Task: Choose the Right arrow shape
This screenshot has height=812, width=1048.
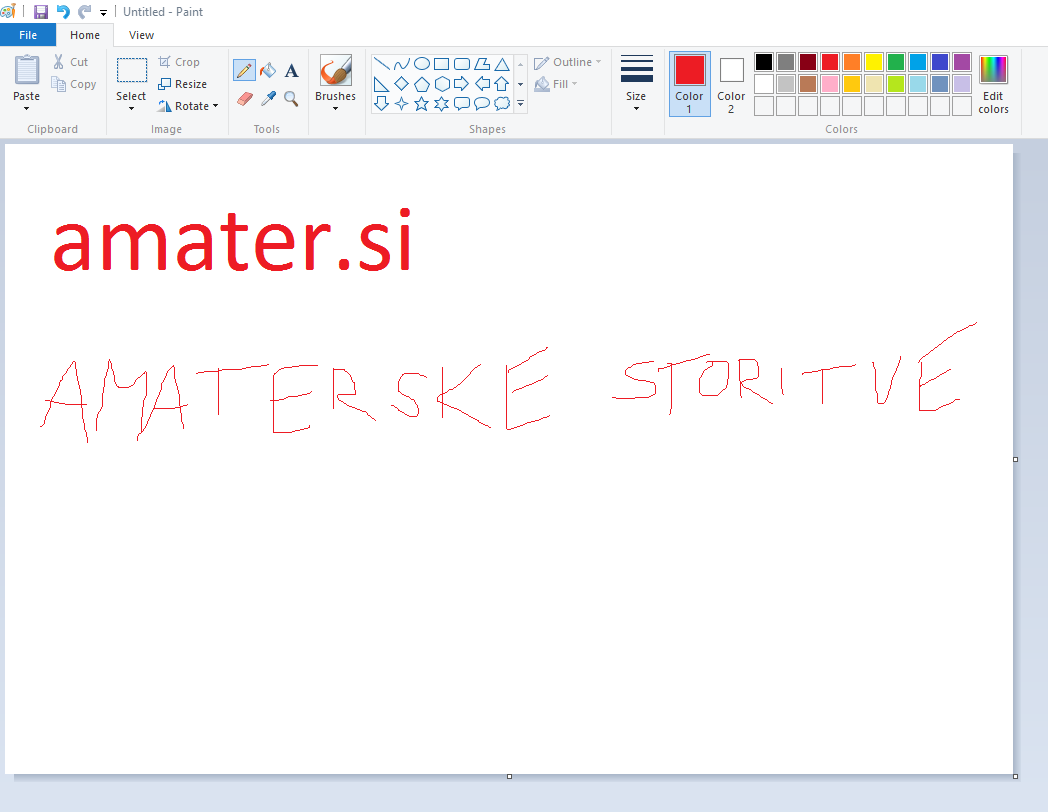Action: coord(462,84)
